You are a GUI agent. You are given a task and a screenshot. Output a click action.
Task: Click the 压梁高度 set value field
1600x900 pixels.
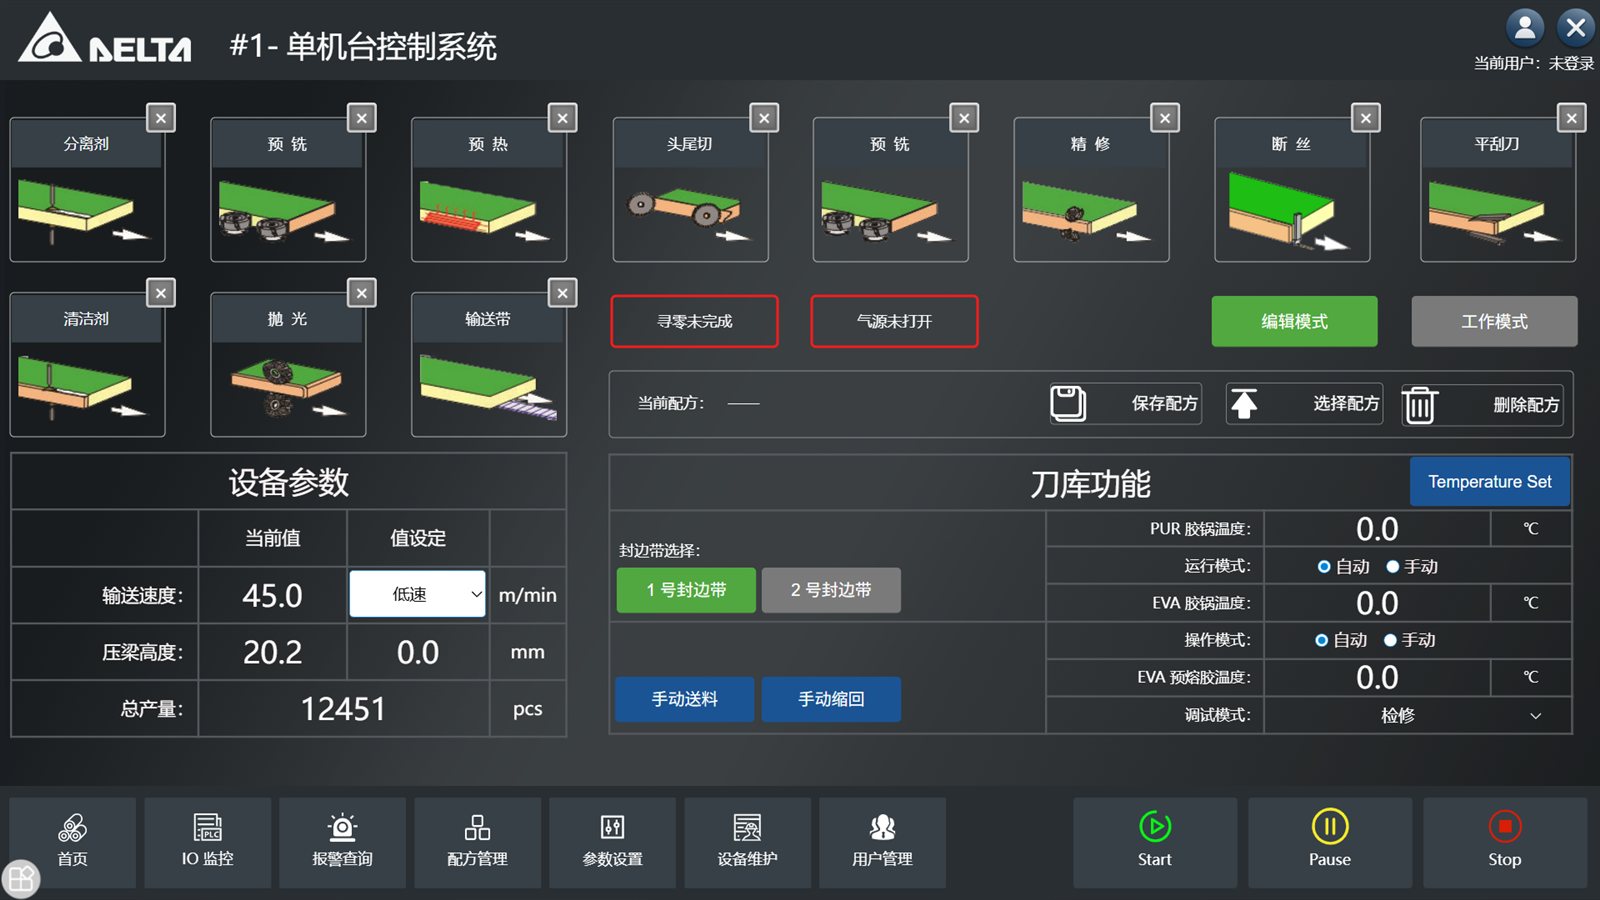[x=418, y=652]
